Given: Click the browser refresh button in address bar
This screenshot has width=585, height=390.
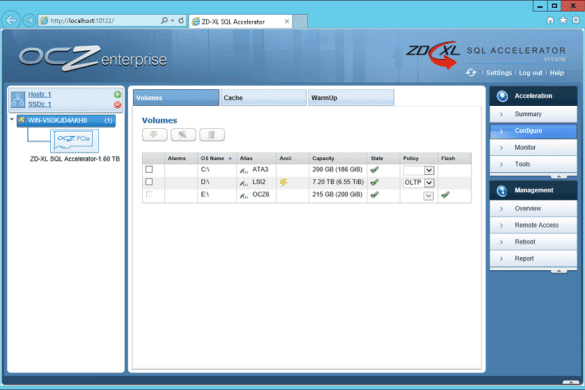Looking at the screenshot, I should point(181,21).
